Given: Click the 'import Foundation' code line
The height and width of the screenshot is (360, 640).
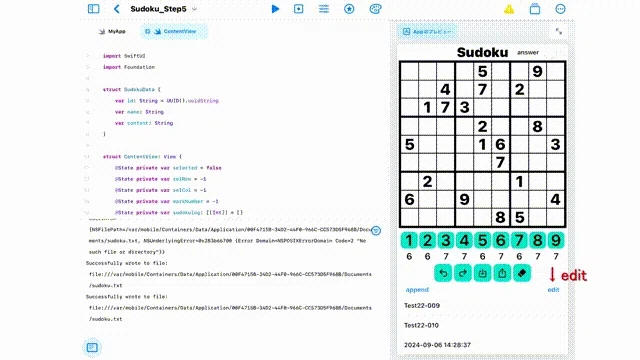Looking at the screenshot, I should pos(129,67).
